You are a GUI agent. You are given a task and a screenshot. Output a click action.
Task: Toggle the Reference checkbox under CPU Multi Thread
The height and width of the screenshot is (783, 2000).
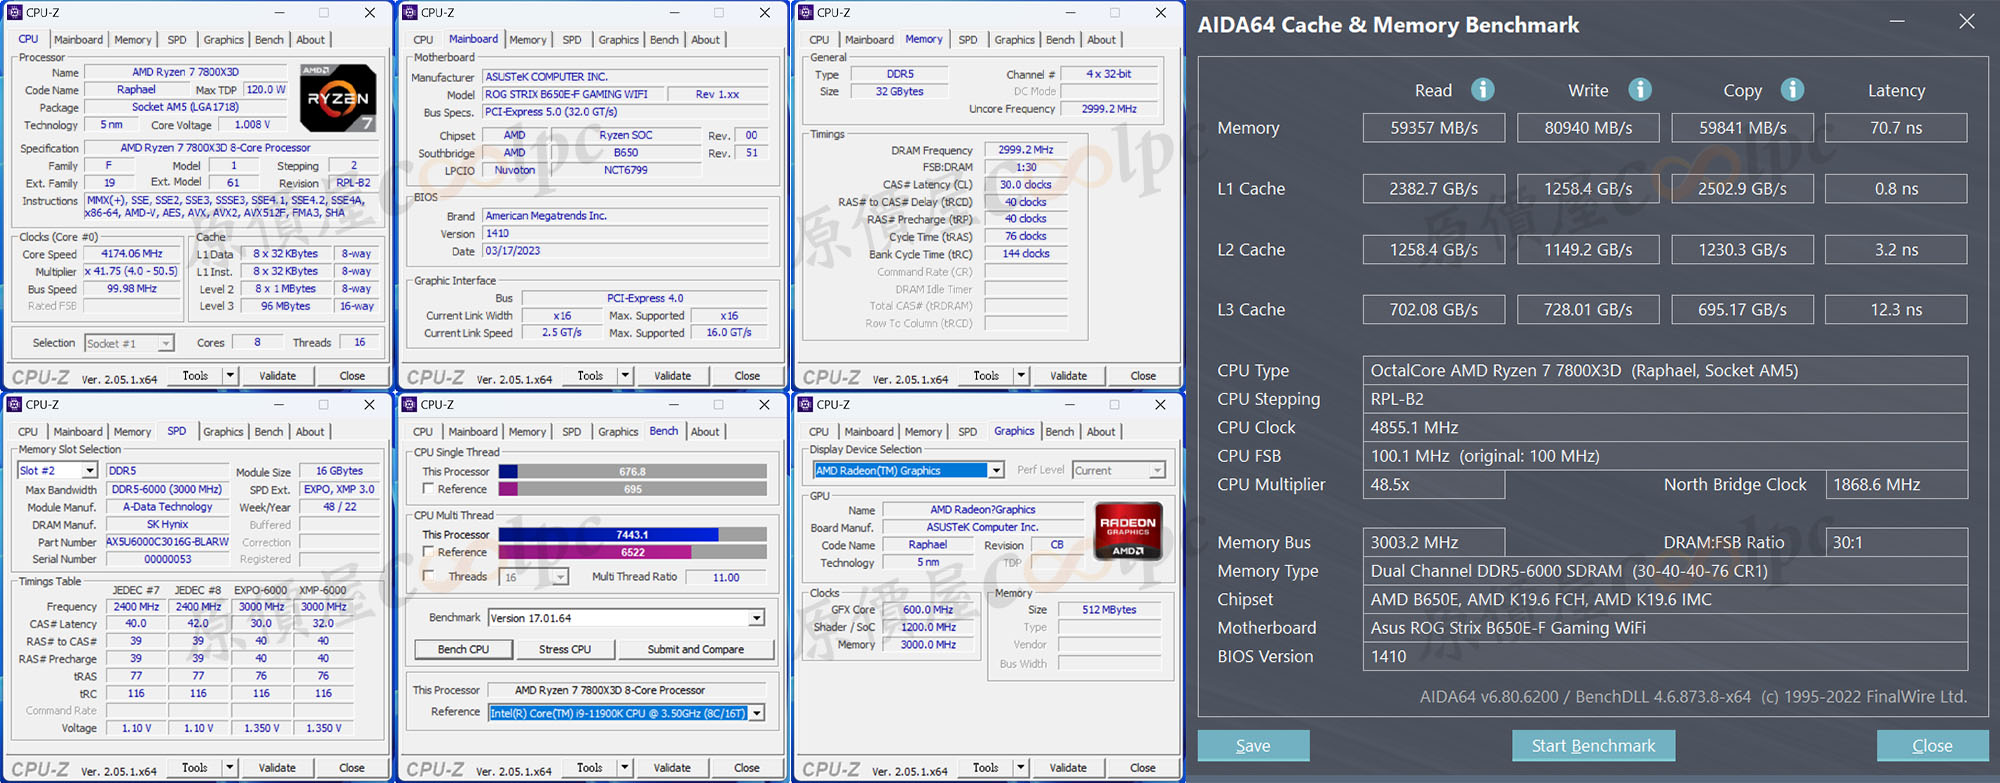428,552
